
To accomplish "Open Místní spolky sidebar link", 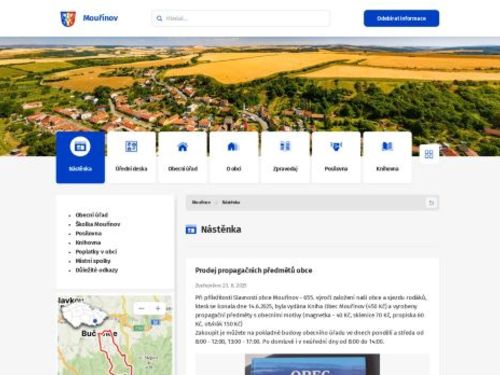I will (93, 261).
